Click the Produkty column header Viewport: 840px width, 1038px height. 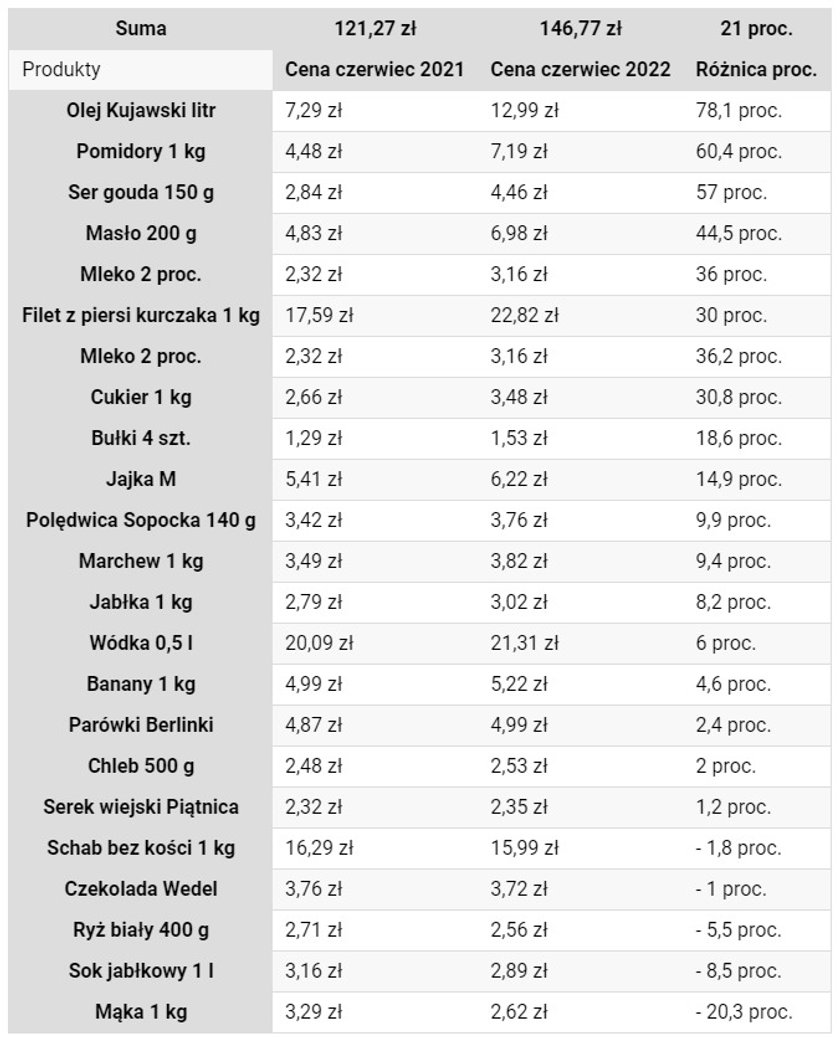(62, 70)
